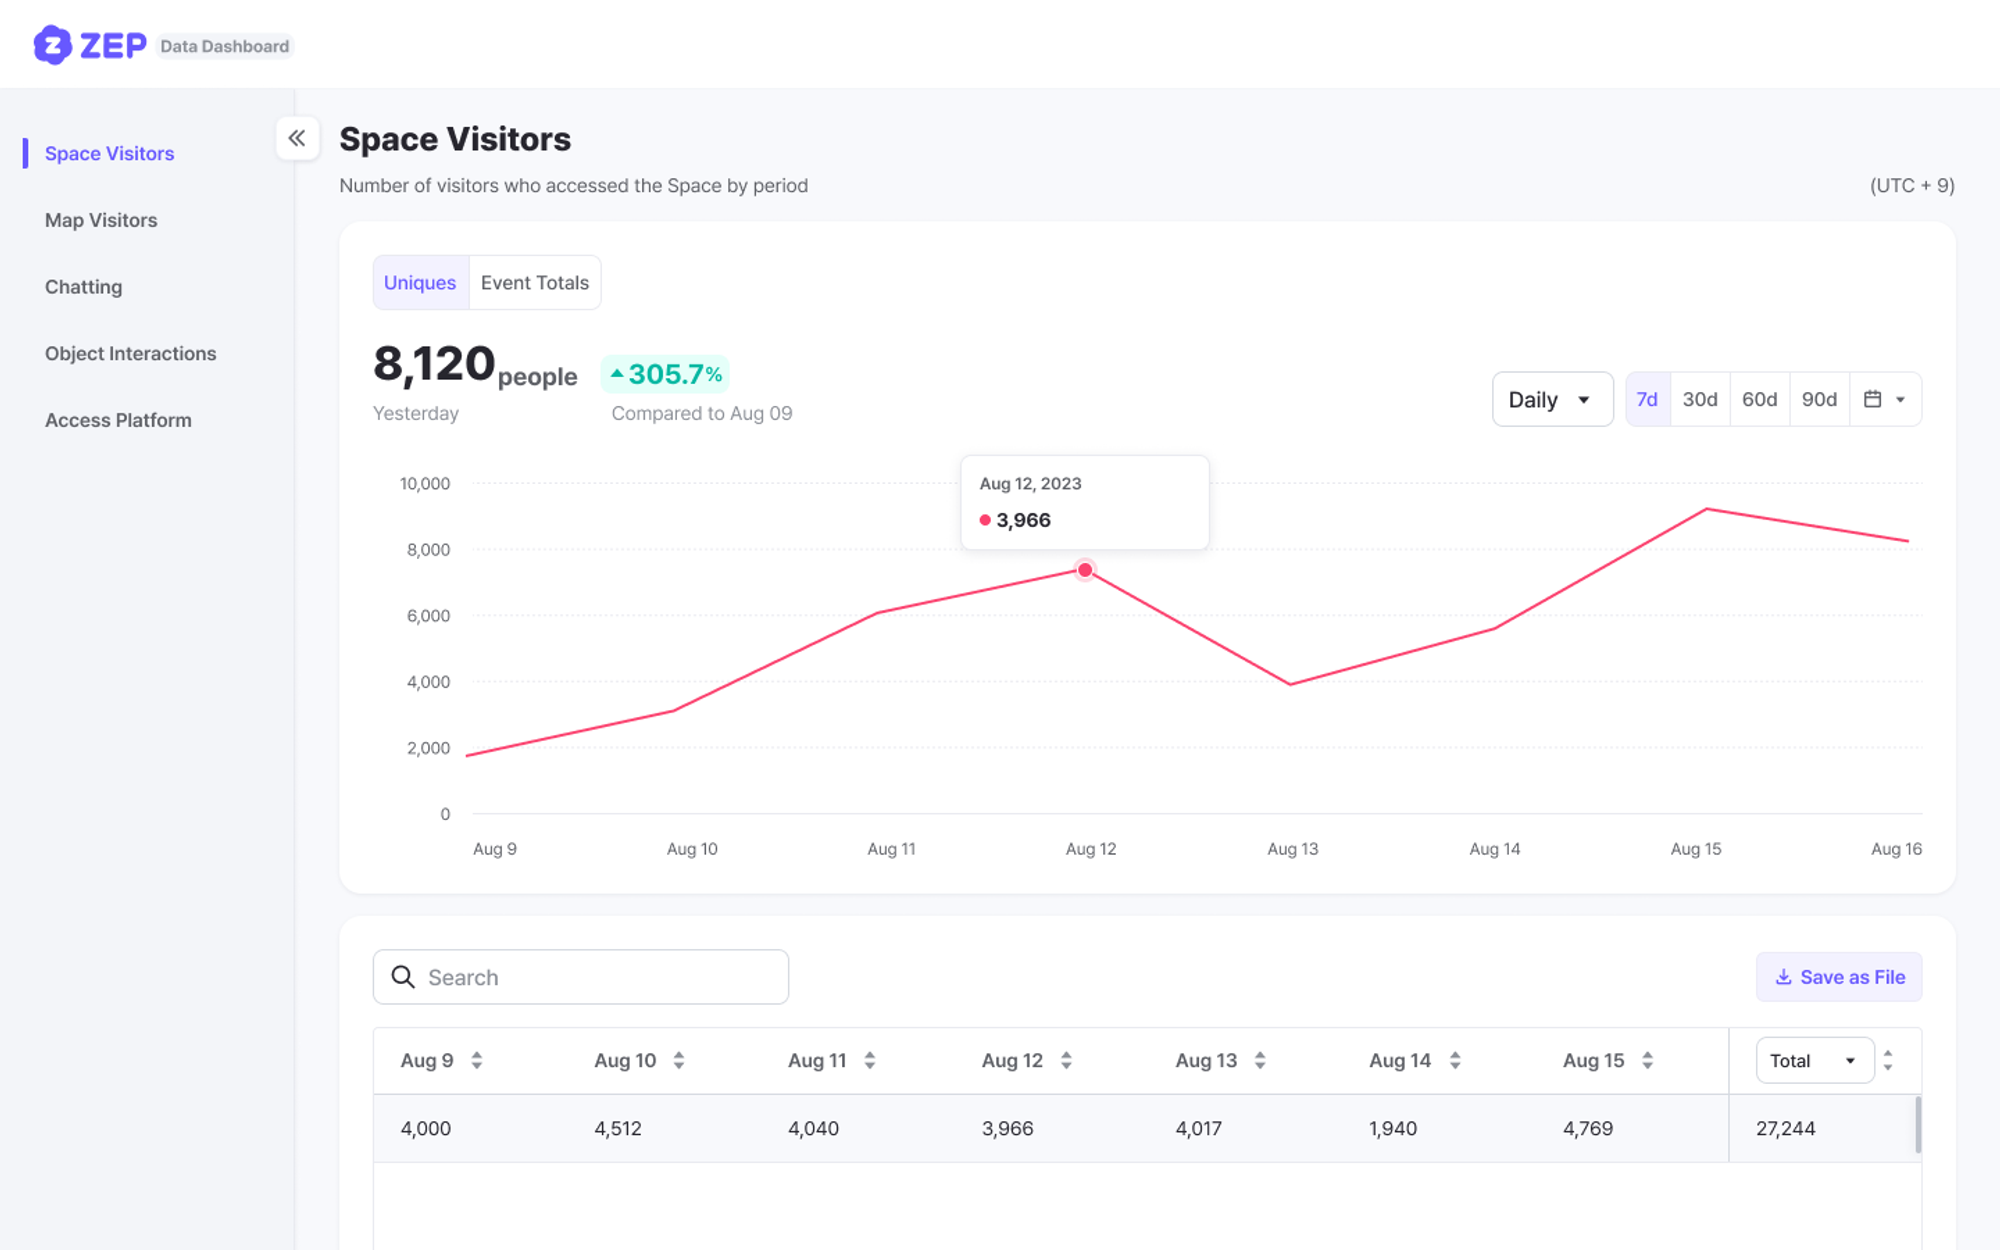Select the 30d time range
The height and width of the screenshot is (1250, 2000).
coord(1700,399)
